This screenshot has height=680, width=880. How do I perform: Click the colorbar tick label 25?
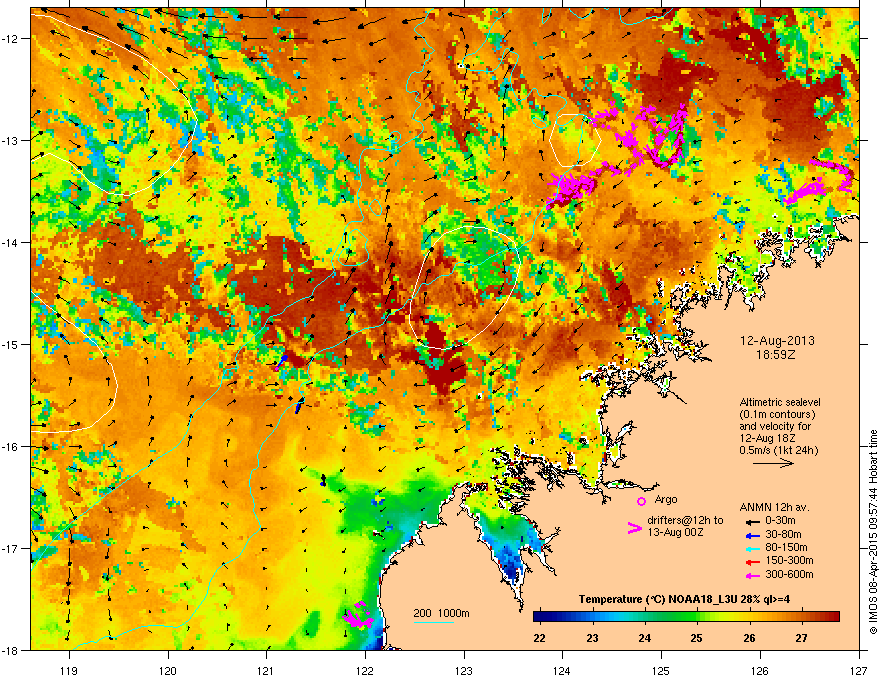[696, 637]
